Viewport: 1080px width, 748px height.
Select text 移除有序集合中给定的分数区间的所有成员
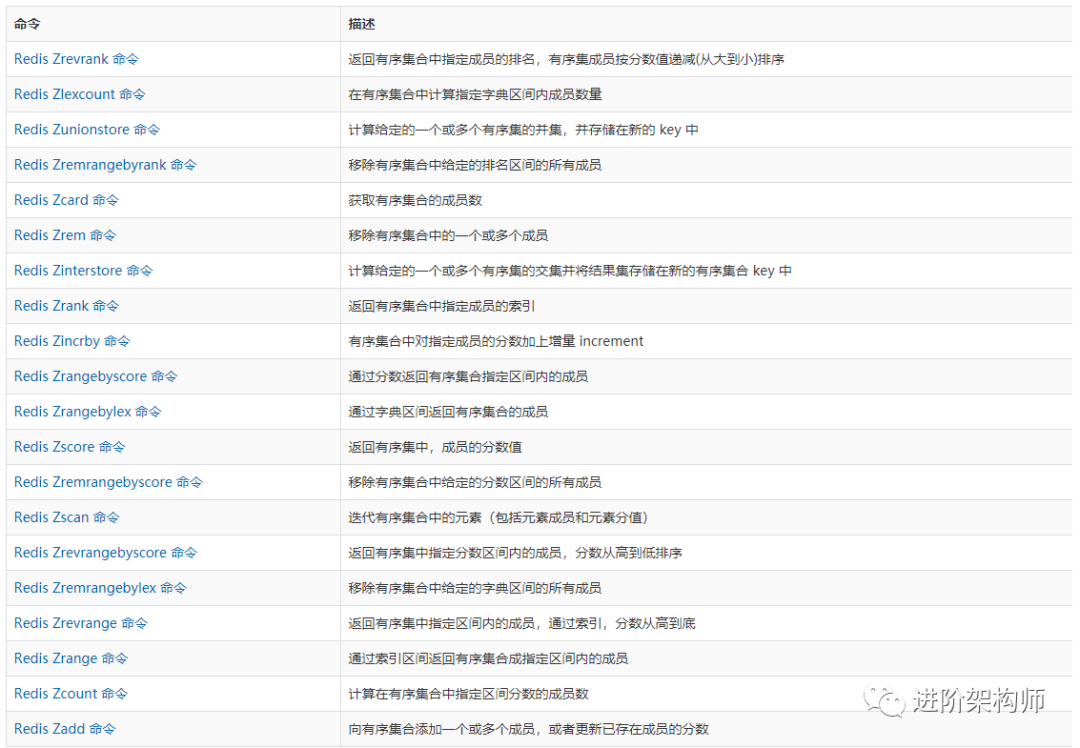(x=475, y=482)
